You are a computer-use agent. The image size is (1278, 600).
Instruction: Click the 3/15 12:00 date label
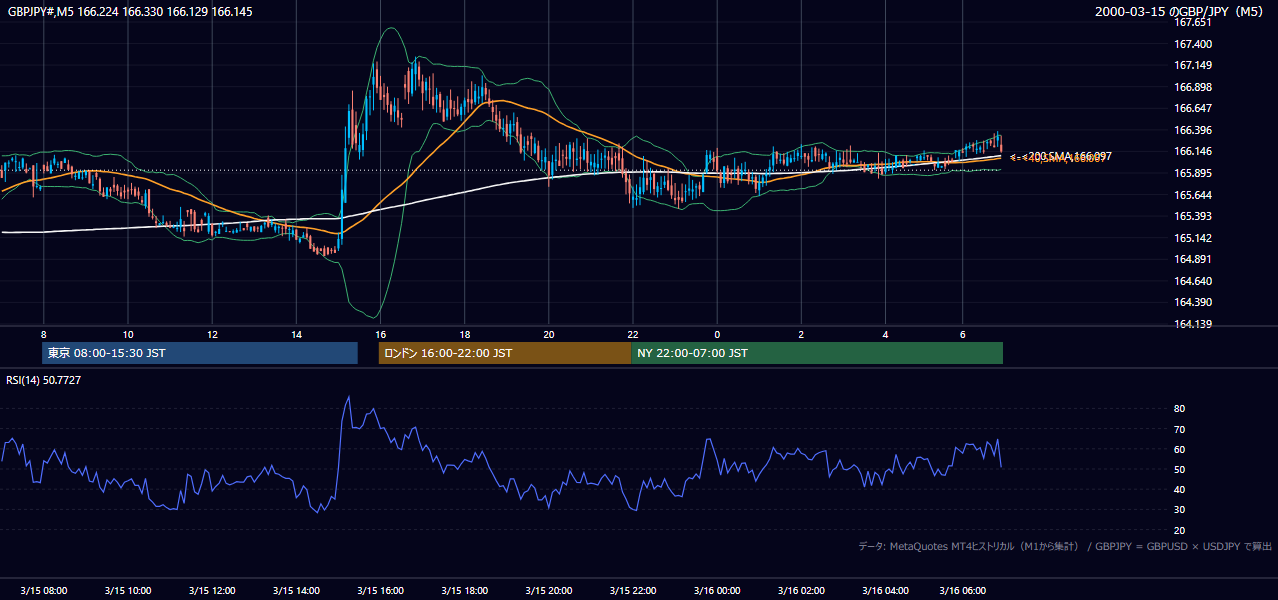tap(211, 591)
